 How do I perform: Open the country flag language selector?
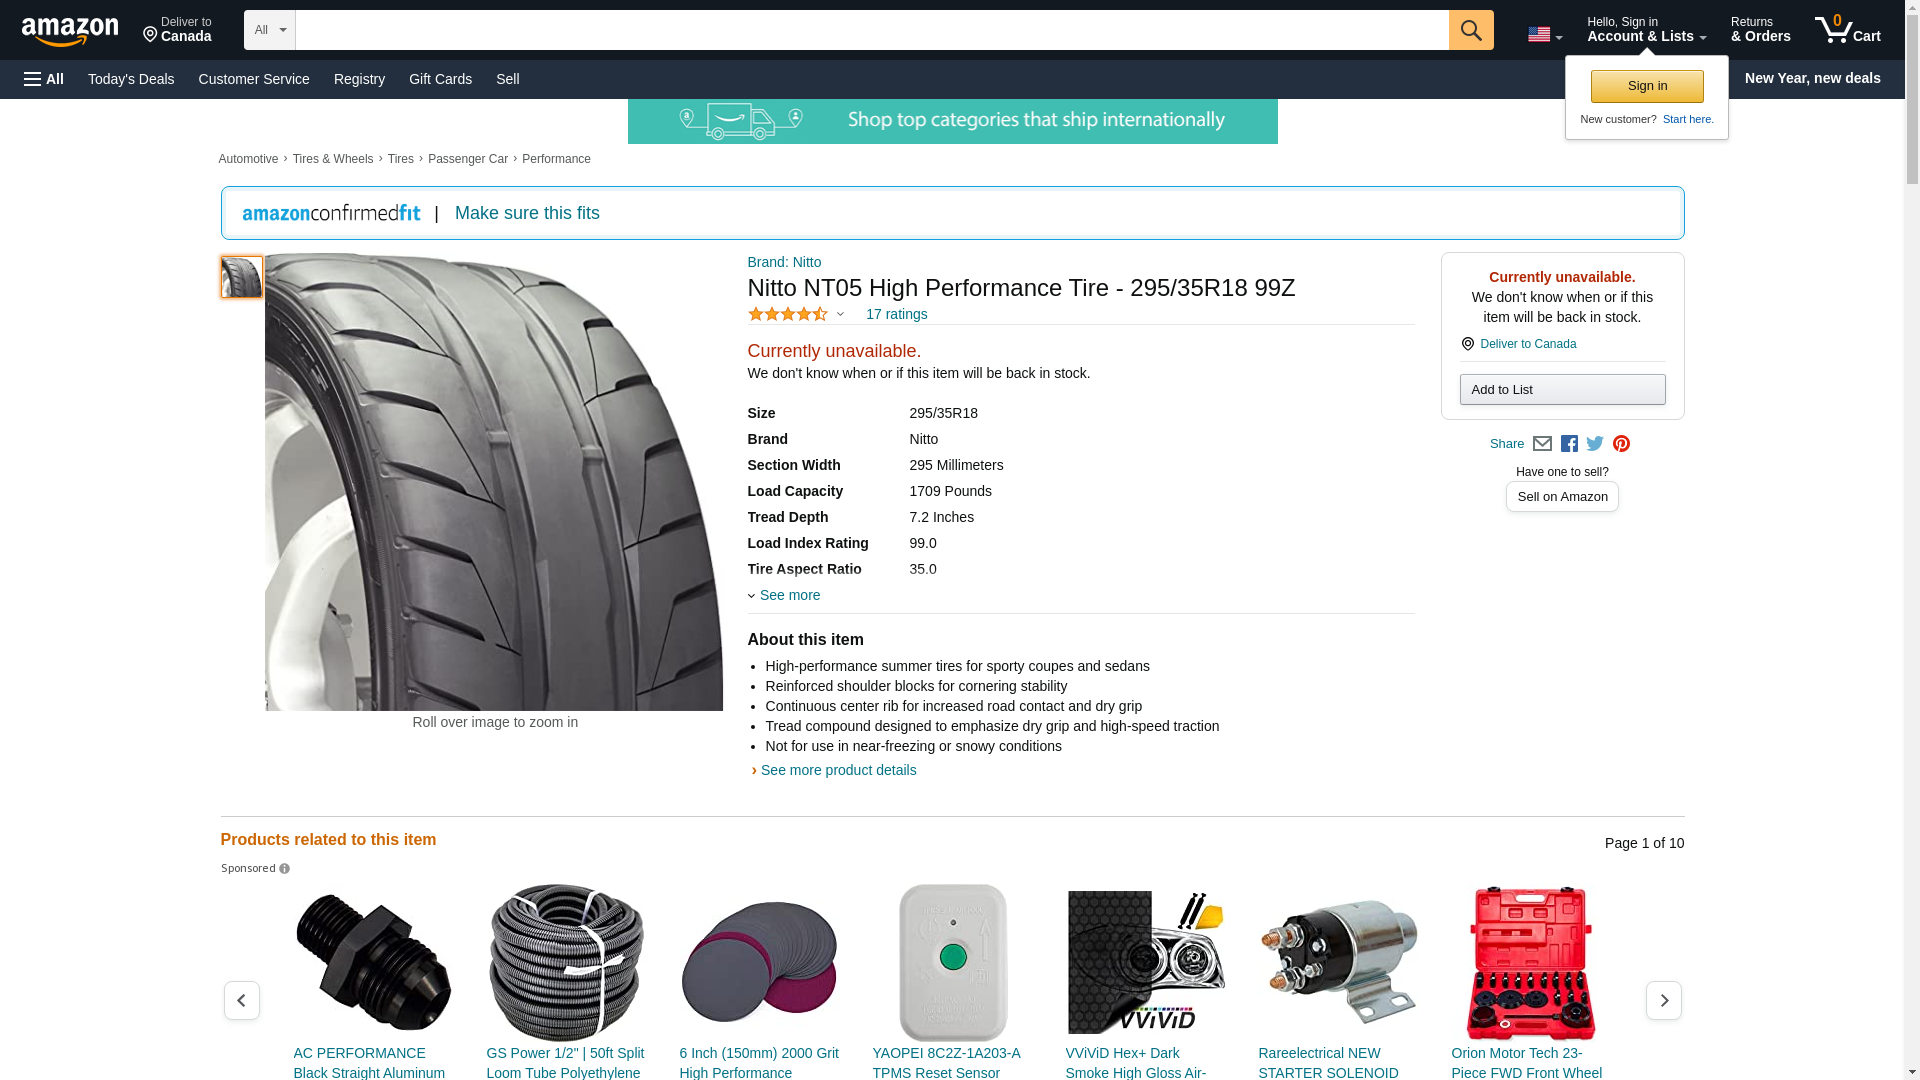pyautogui.click(x=1544, y=35)
